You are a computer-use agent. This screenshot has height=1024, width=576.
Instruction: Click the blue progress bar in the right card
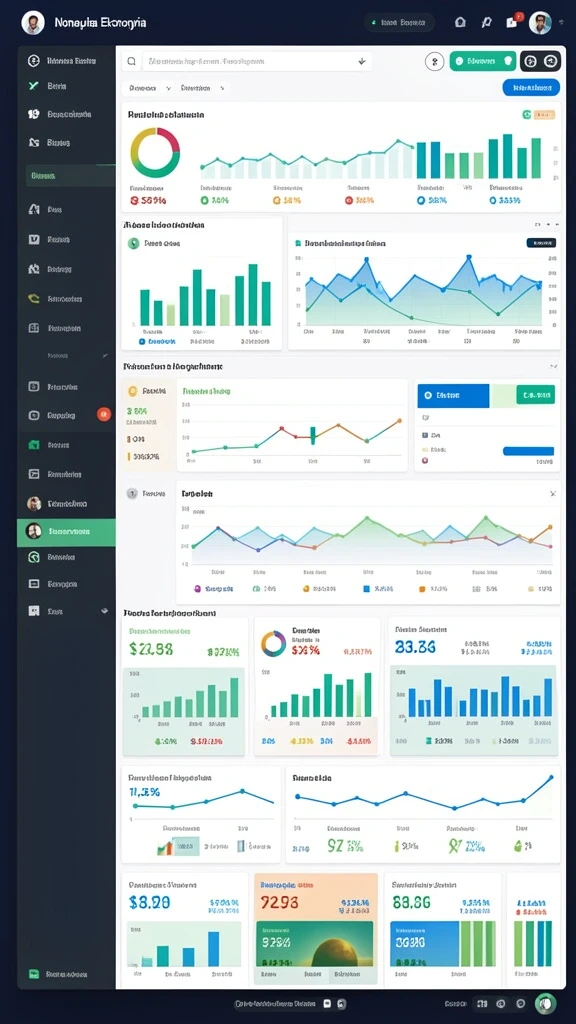click(x=528, y=451)
